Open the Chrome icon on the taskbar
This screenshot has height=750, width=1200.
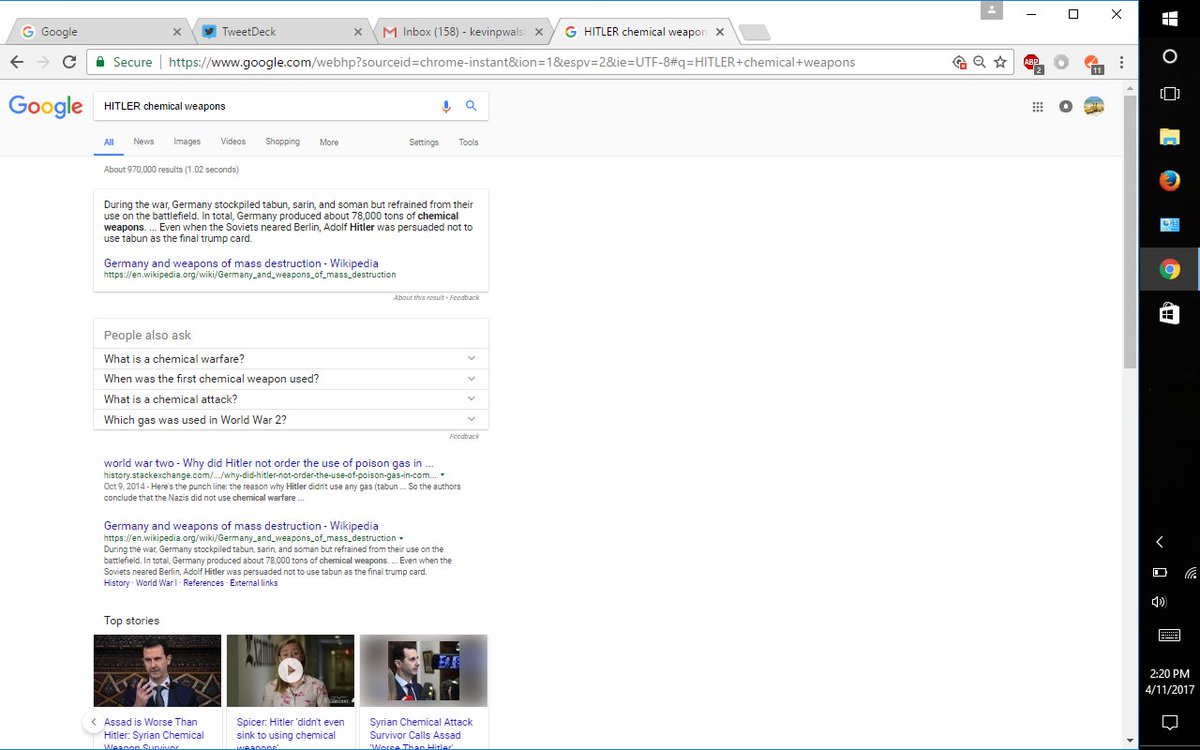pyautogui.click(x=1170, y=269)
